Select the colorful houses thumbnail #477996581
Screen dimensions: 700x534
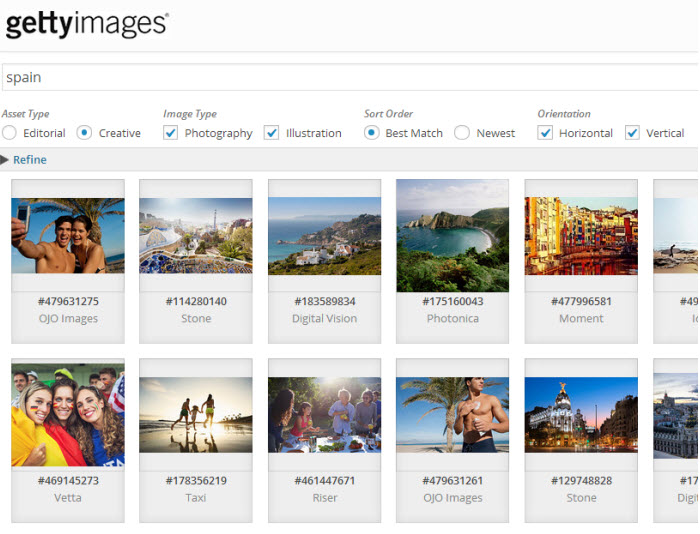581,236
